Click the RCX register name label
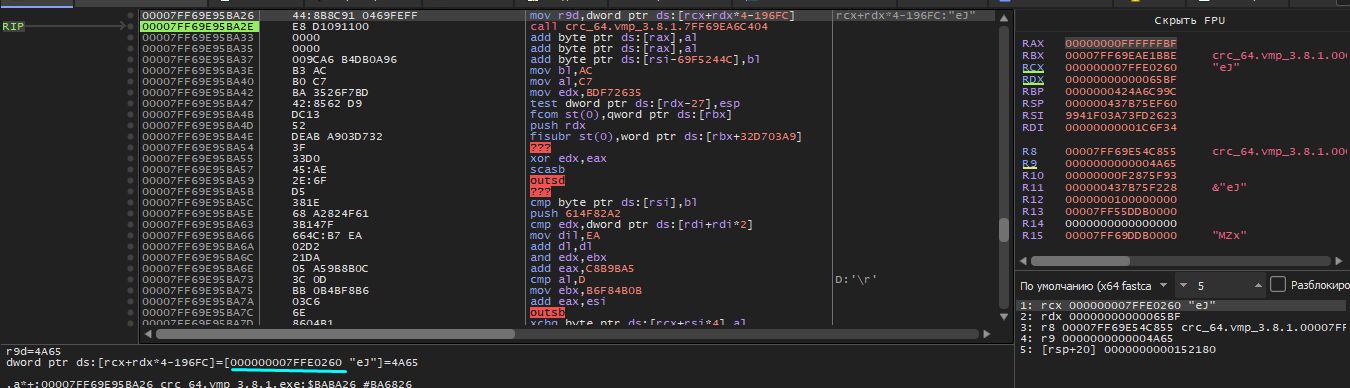Image resolution: width=1350 pixels, height=388 pixels. 1032,68
